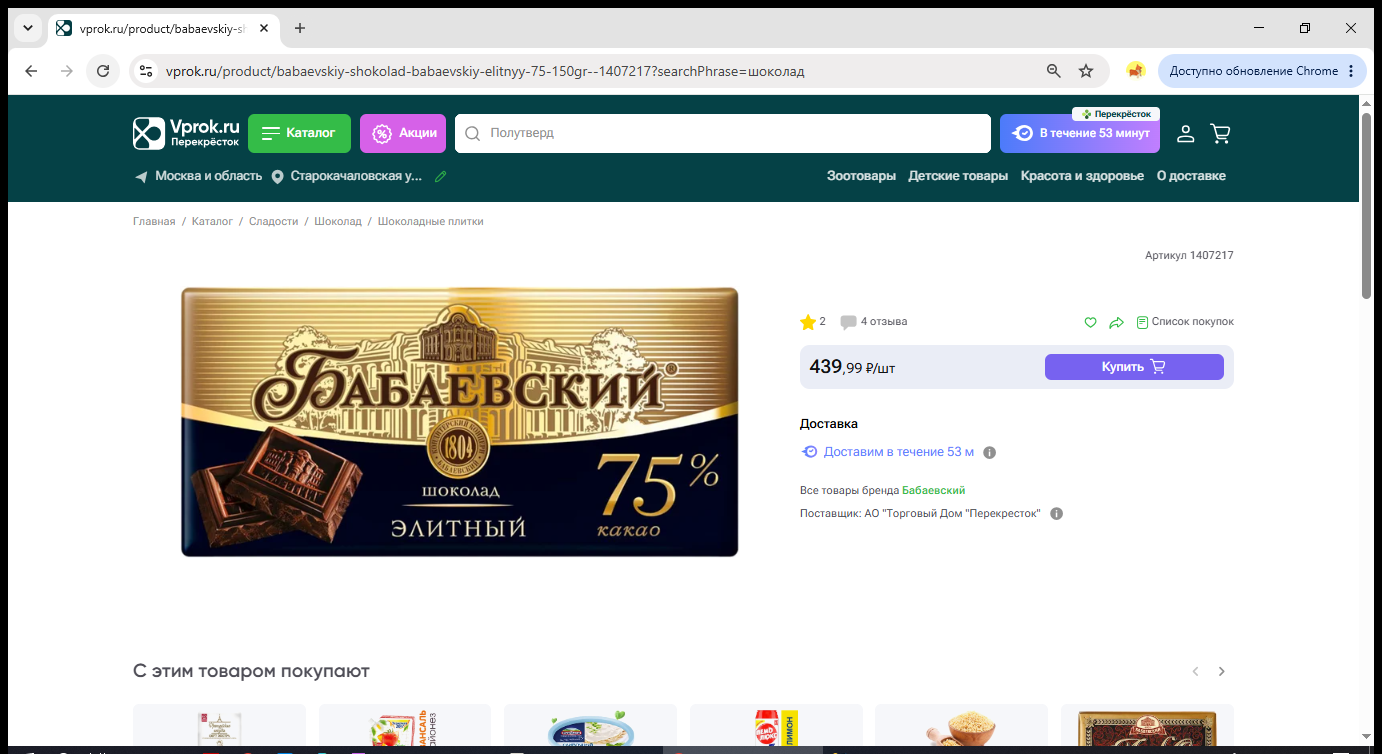This screenshot has height=754, width=1382.
Task: Click 'Доставим в течение 53 м' link
Action: 898,452
